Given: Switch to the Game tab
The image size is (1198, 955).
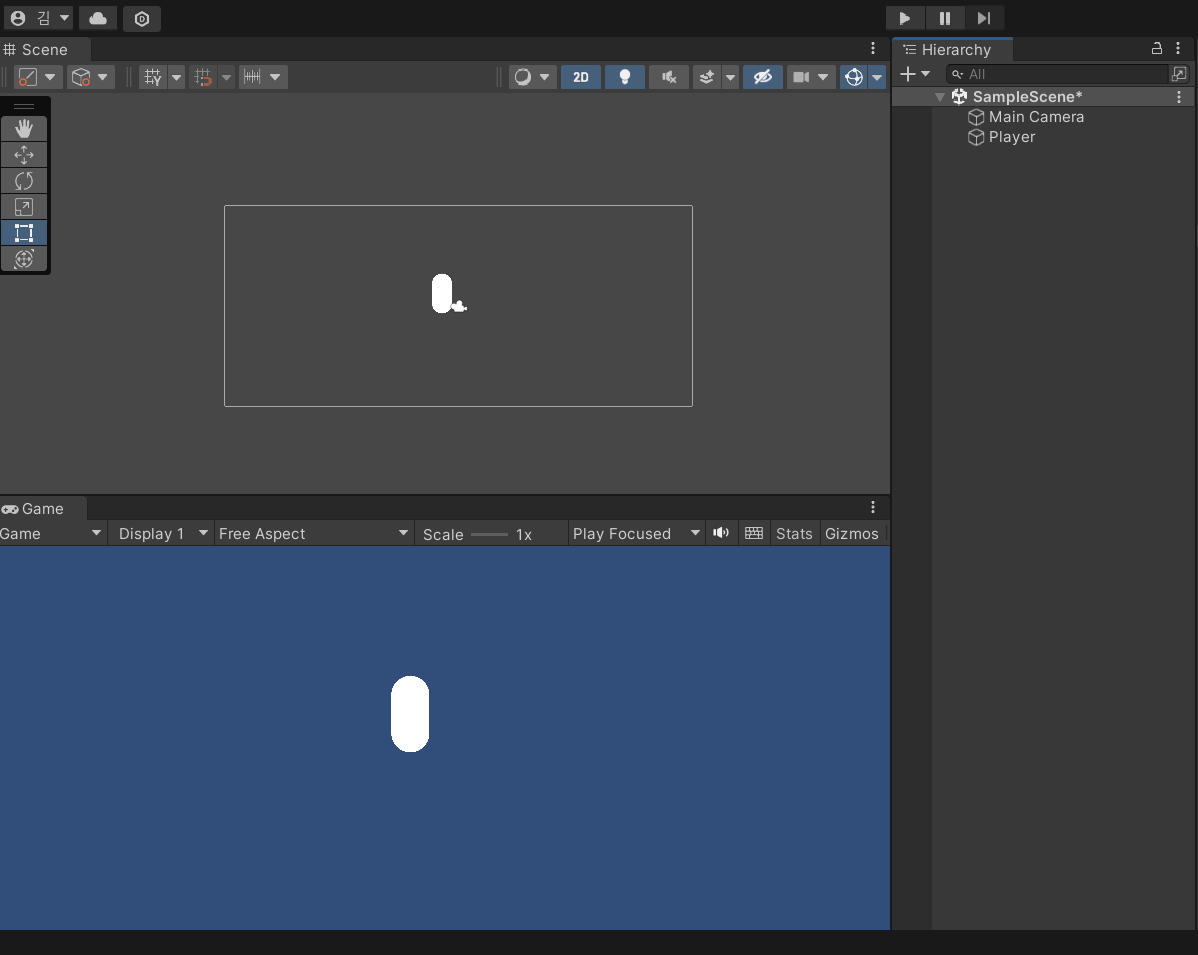Looking at the screenshot, I should point(40,508).
